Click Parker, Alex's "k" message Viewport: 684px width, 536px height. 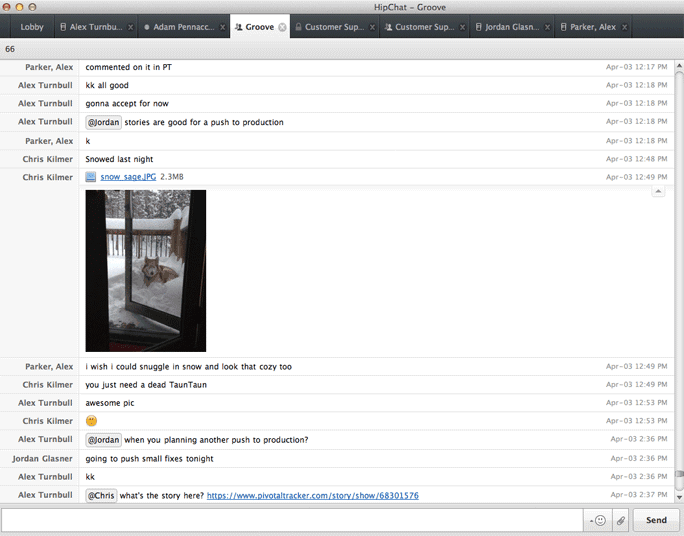click(88, 141)
